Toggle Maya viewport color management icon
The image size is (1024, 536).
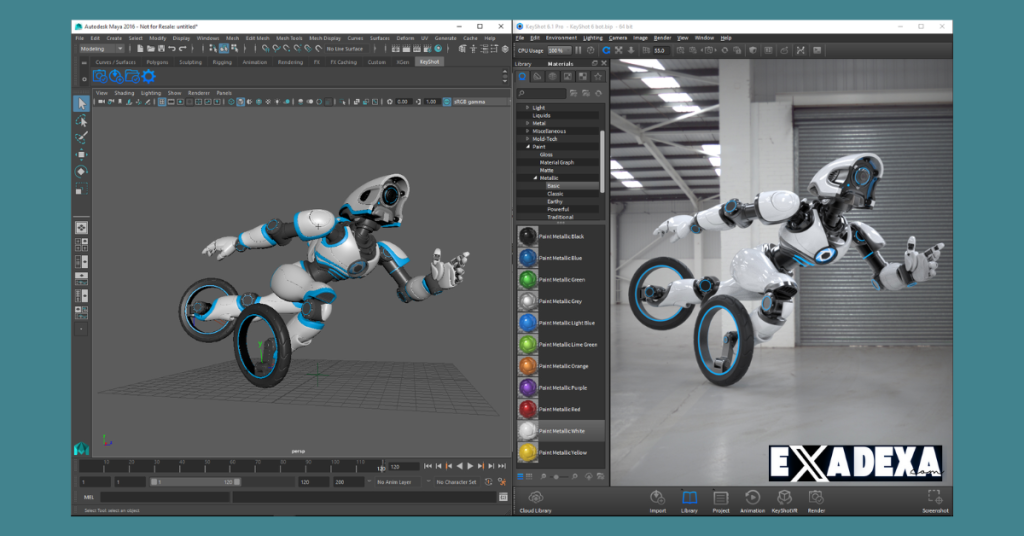tap(447, 102)
